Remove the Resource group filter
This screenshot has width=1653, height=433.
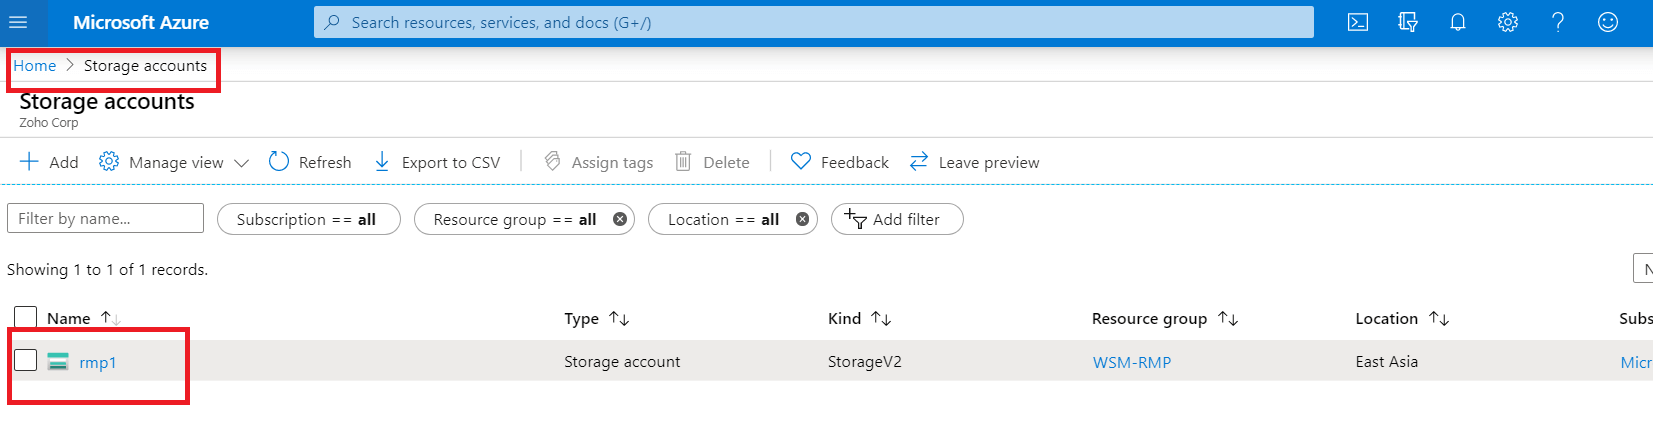click(620, 219)
